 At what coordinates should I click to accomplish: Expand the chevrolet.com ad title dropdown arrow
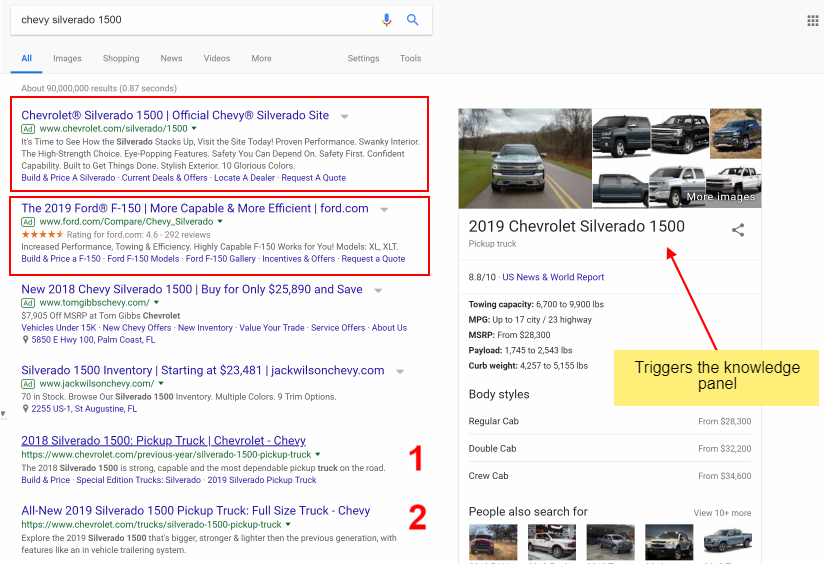345,116
